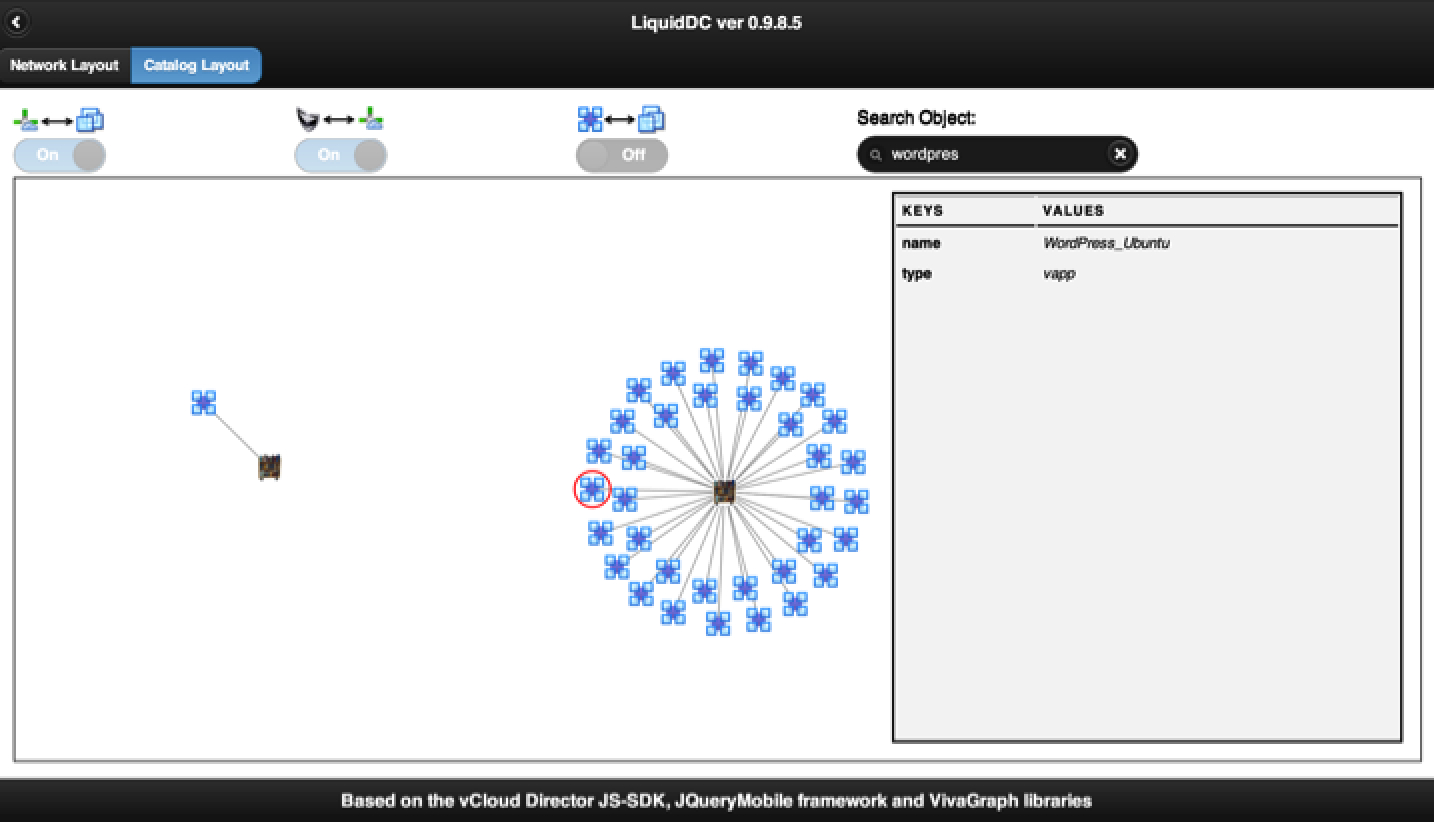1434x822 pixels.
Task: Click the 'WordPress_Ubuntu' value in the table
Action: tap(1106, 243)
